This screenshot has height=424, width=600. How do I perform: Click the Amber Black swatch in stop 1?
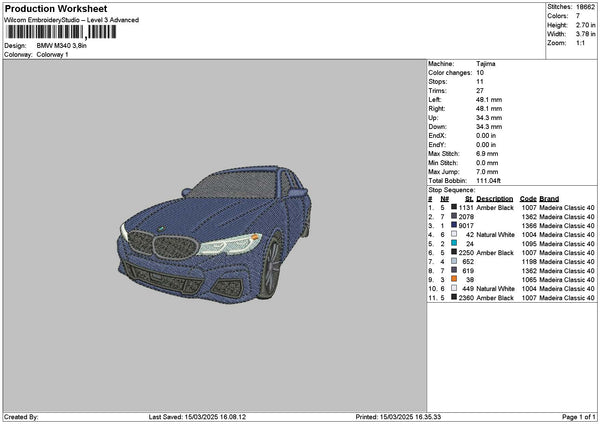point(455,207)
